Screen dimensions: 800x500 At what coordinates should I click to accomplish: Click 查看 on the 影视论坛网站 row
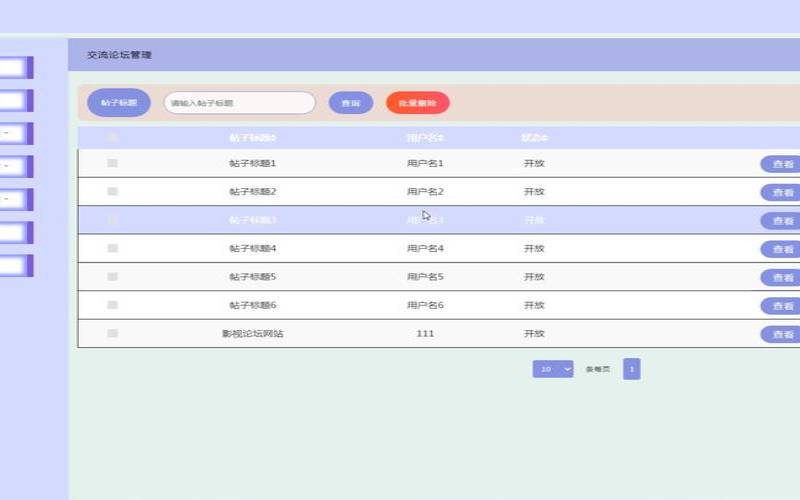point(780,334)
